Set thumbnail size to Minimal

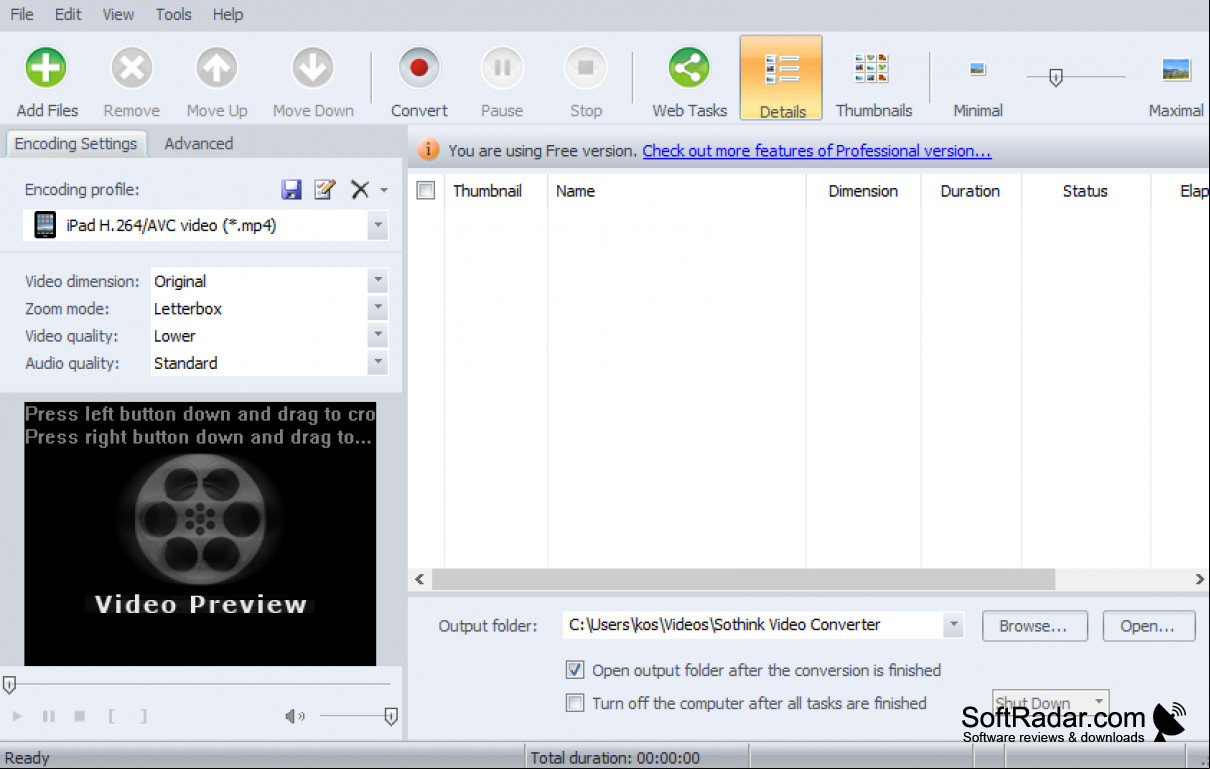tap(978, 69)
